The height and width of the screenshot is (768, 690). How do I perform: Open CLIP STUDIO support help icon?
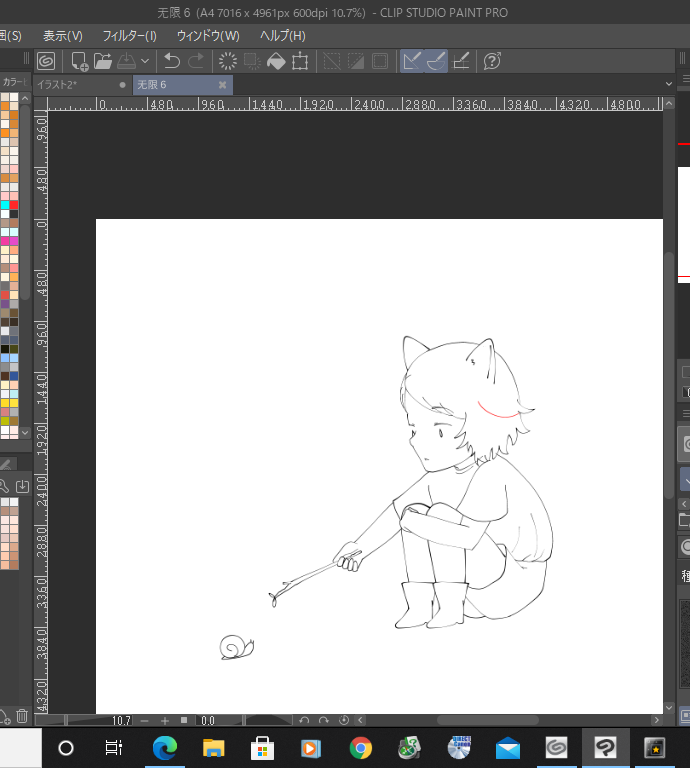coord(492,61)
